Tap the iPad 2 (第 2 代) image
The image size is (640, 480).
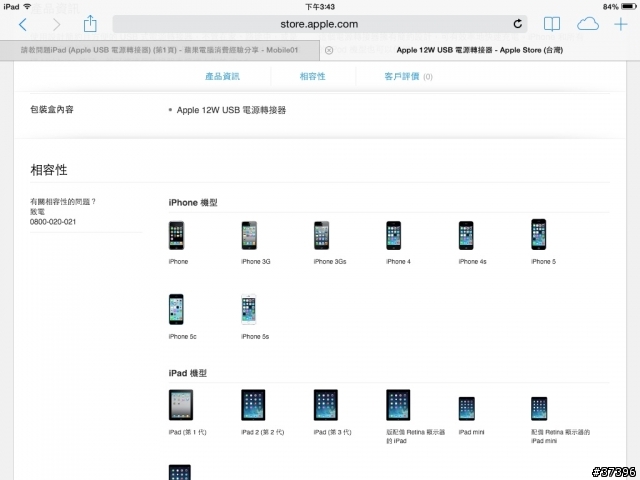click(x=253, y=405)
